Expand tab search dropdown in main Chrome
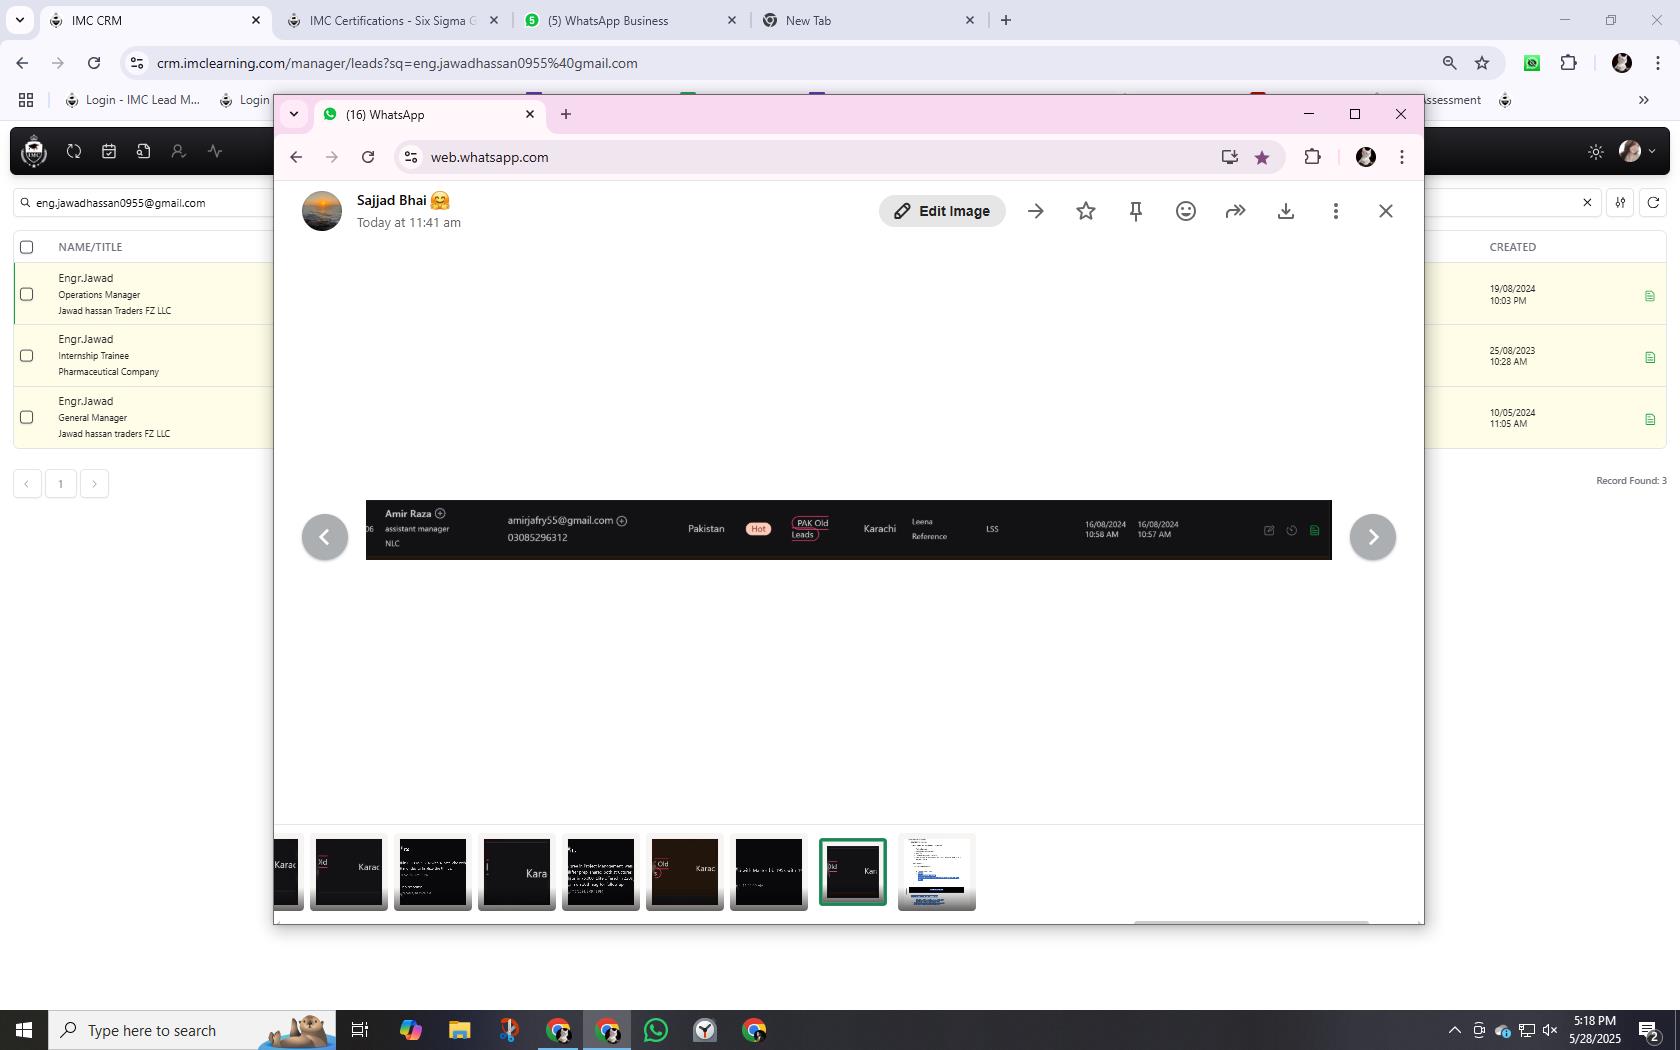Image resolution: width=1680 pixels, height=1050 pixels. pos(19,20)
